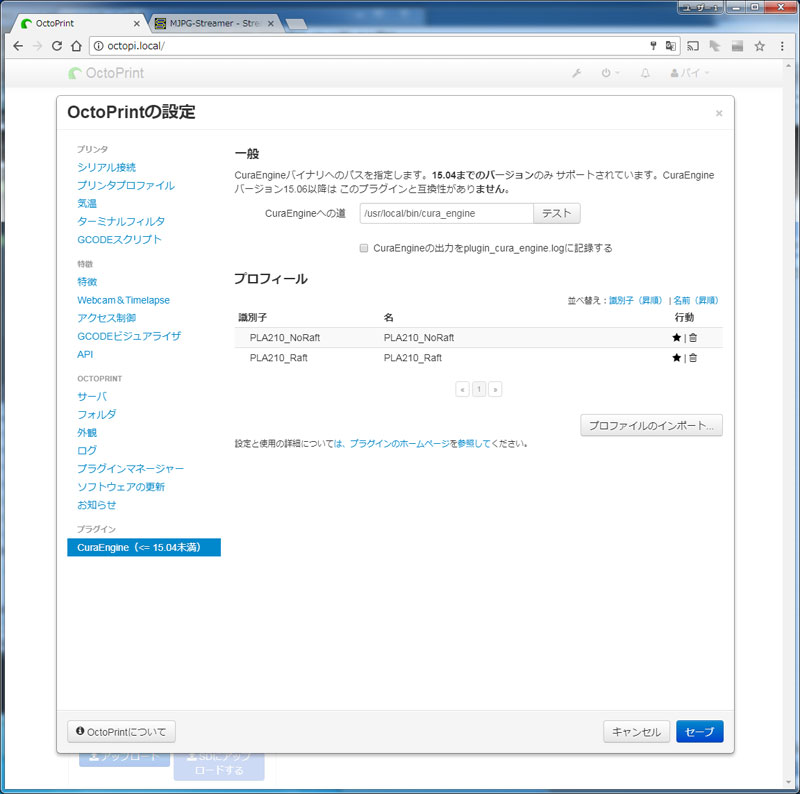Go to previous profile page
This screenshot has width=800, height=794.
click(x=462, y=389)
